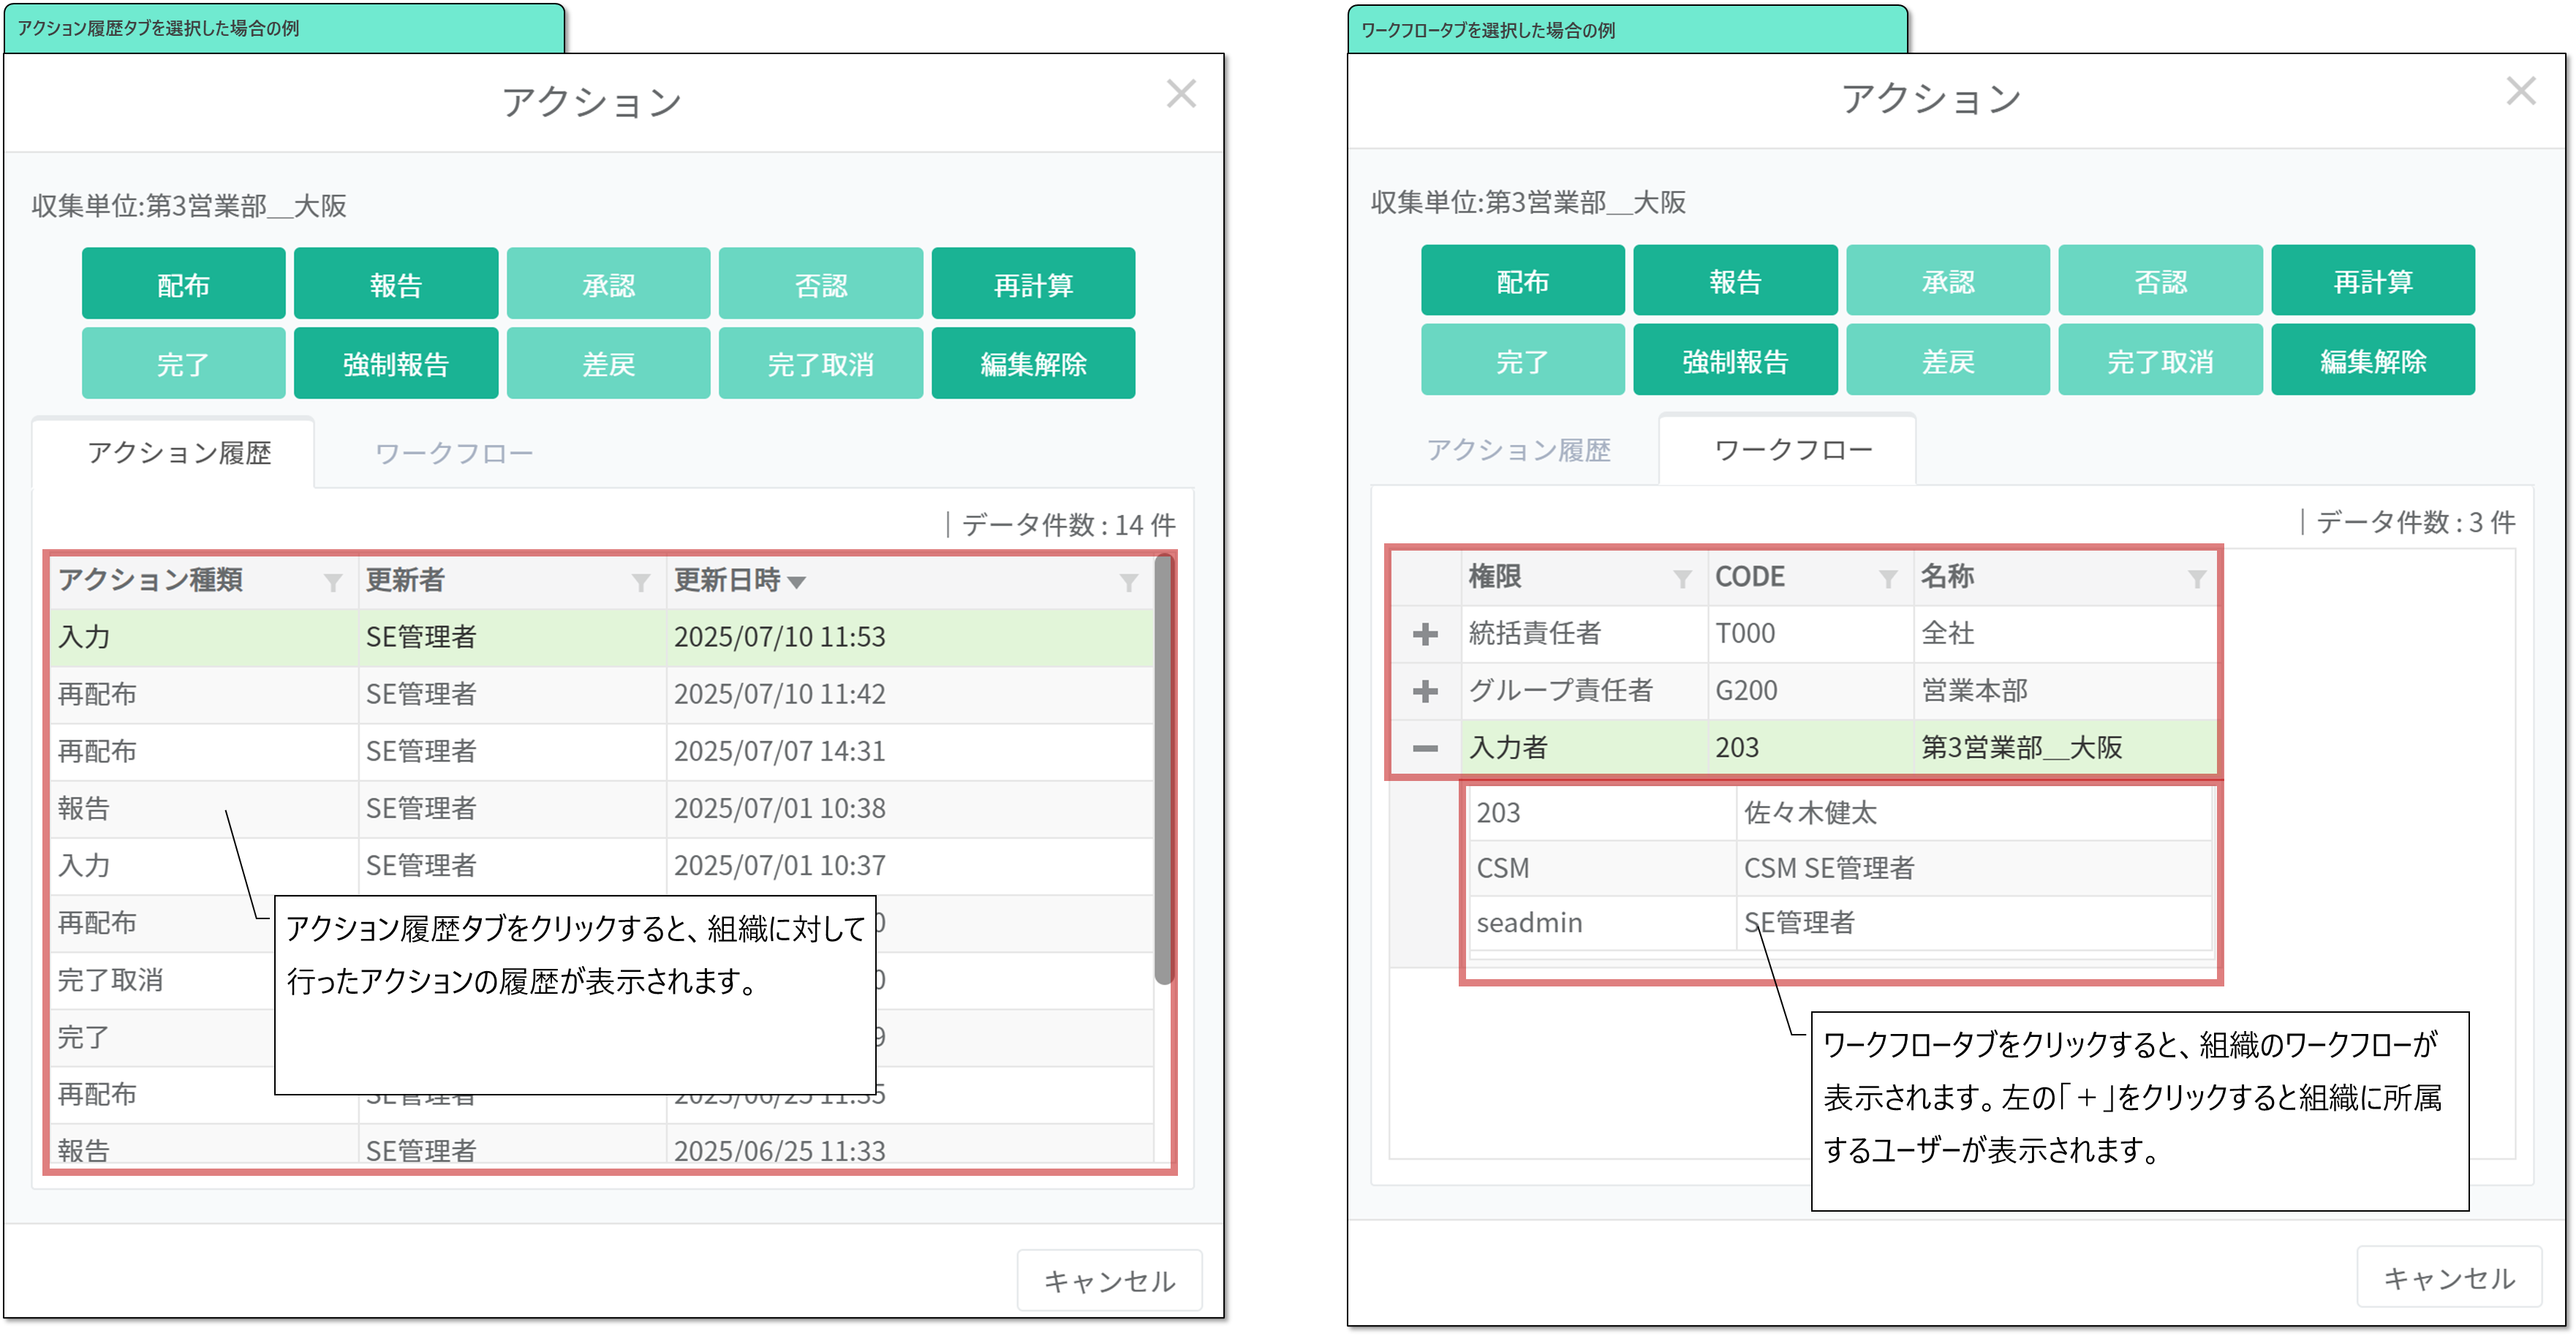Image resolution: width=2576 pixels, height=1336 pixels.
Task: Toggle sort arrow on 更新日時 header
Action: 797,582
